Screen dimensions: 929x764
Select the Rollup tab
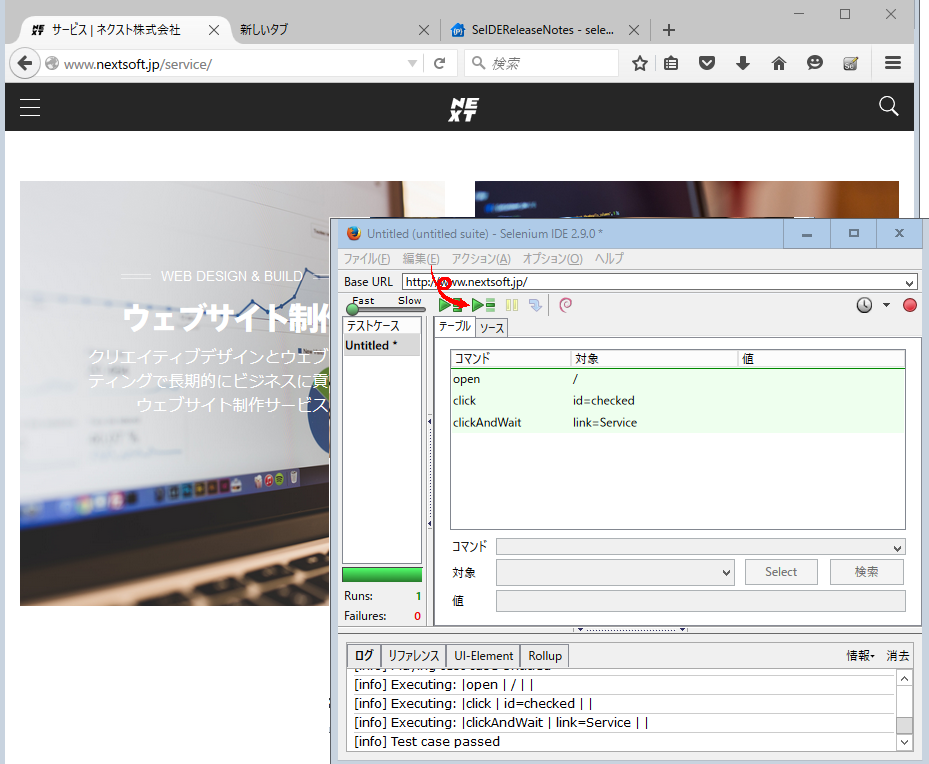(544, 656)
